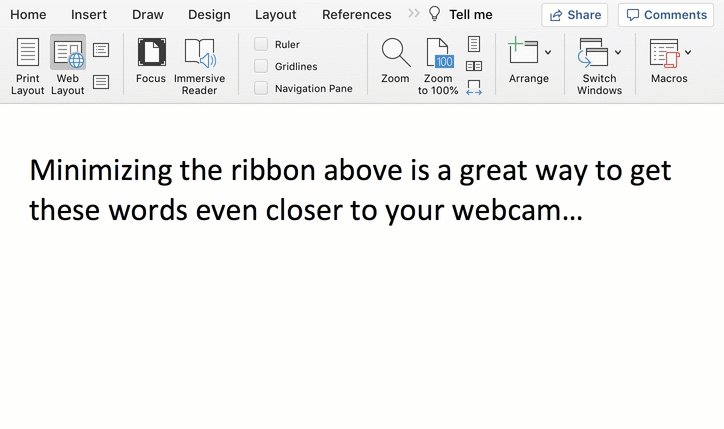Viewport: 724px width, 429px height.
Task: Select Web Layout view
Action: [x=68, y=66]
